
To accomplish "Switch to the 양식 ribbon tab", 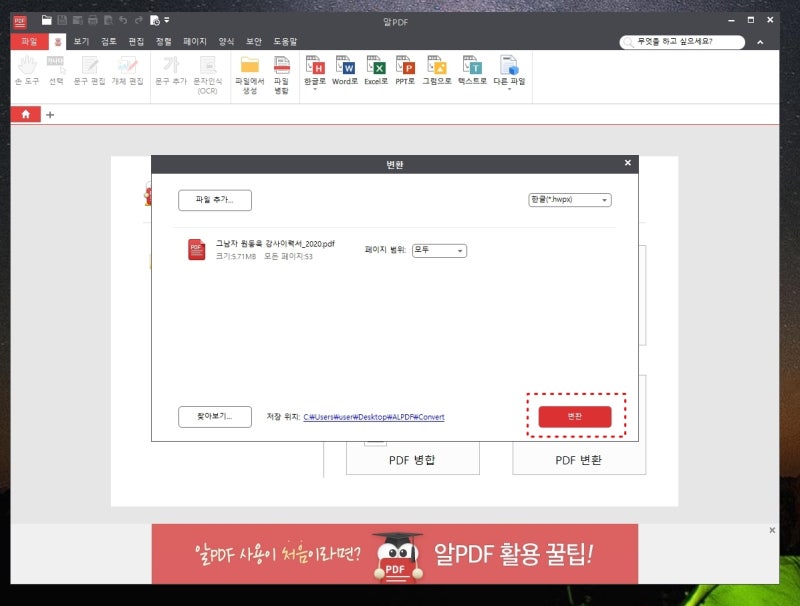I will click(226, 41).
